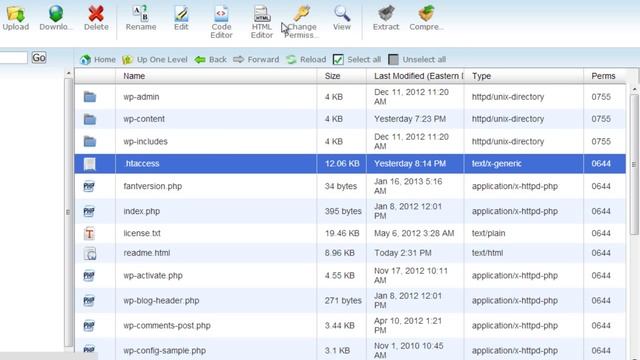Click the .htaccess file icon
The width and height of the screenshot is (640, 360).
tap(90, 164)
